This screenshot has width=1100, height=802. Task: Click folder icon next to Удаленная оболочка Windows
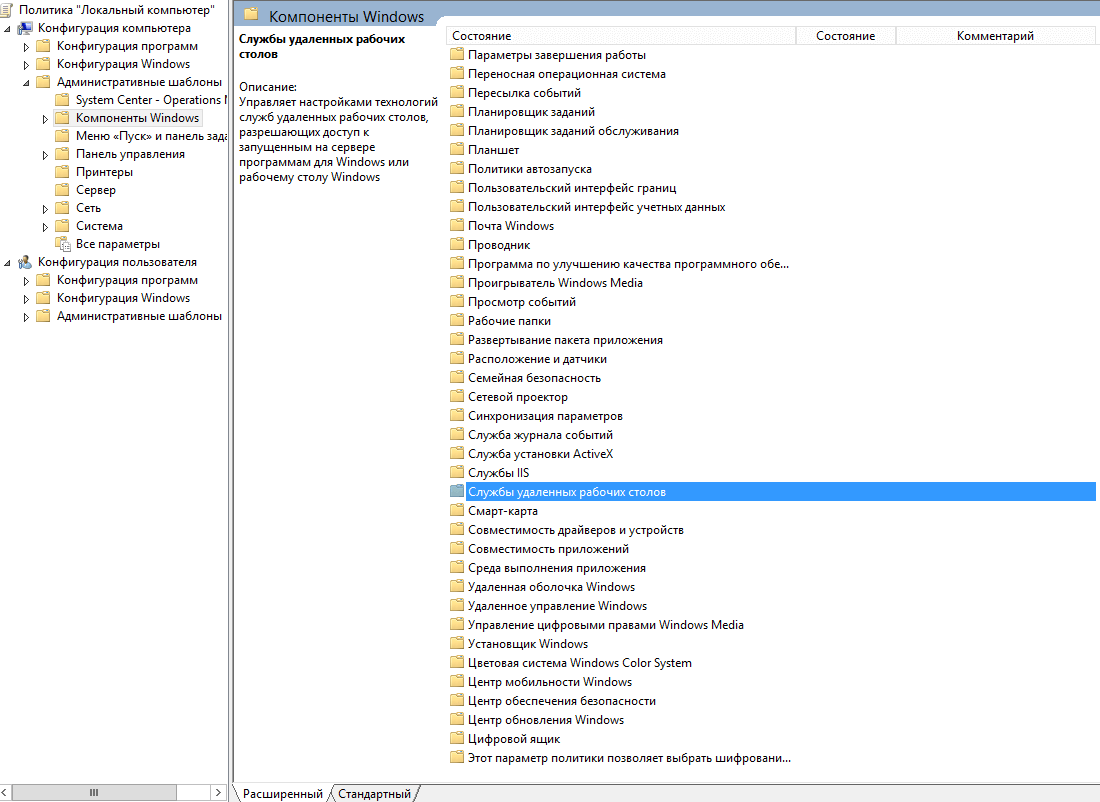(x=457, y=587)
